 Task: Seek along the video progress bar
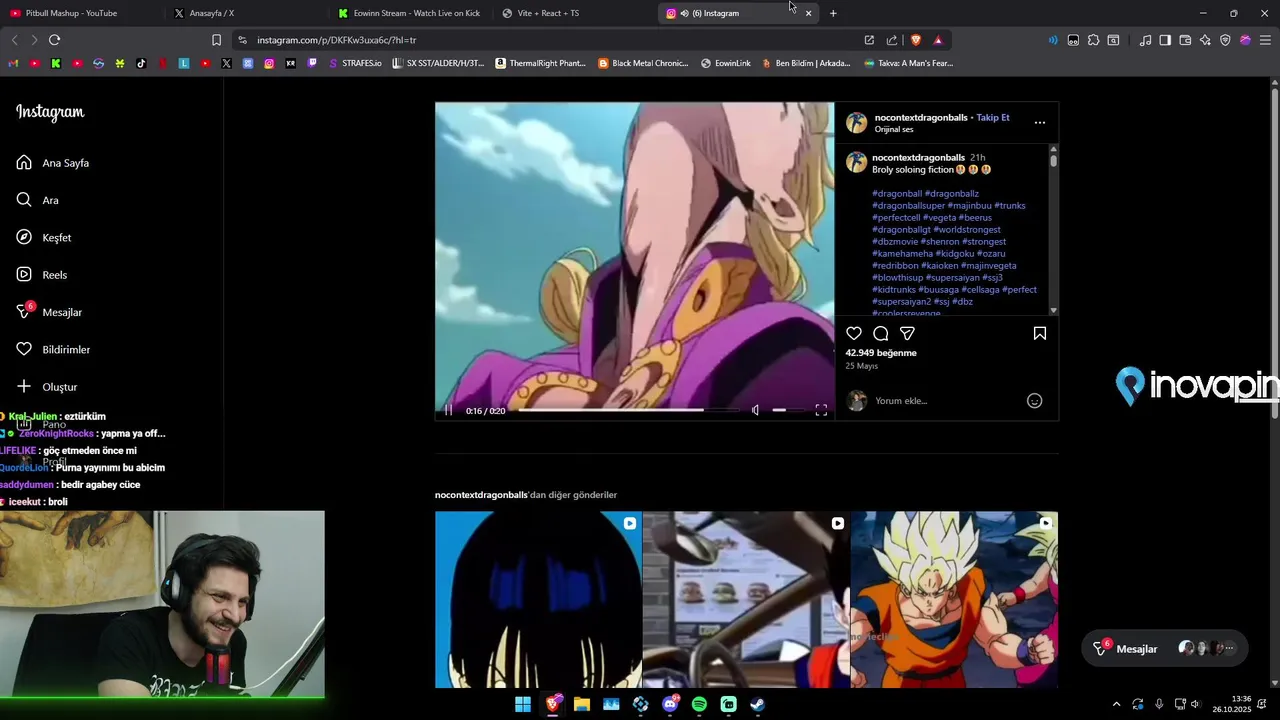click(x=629, y=410)
